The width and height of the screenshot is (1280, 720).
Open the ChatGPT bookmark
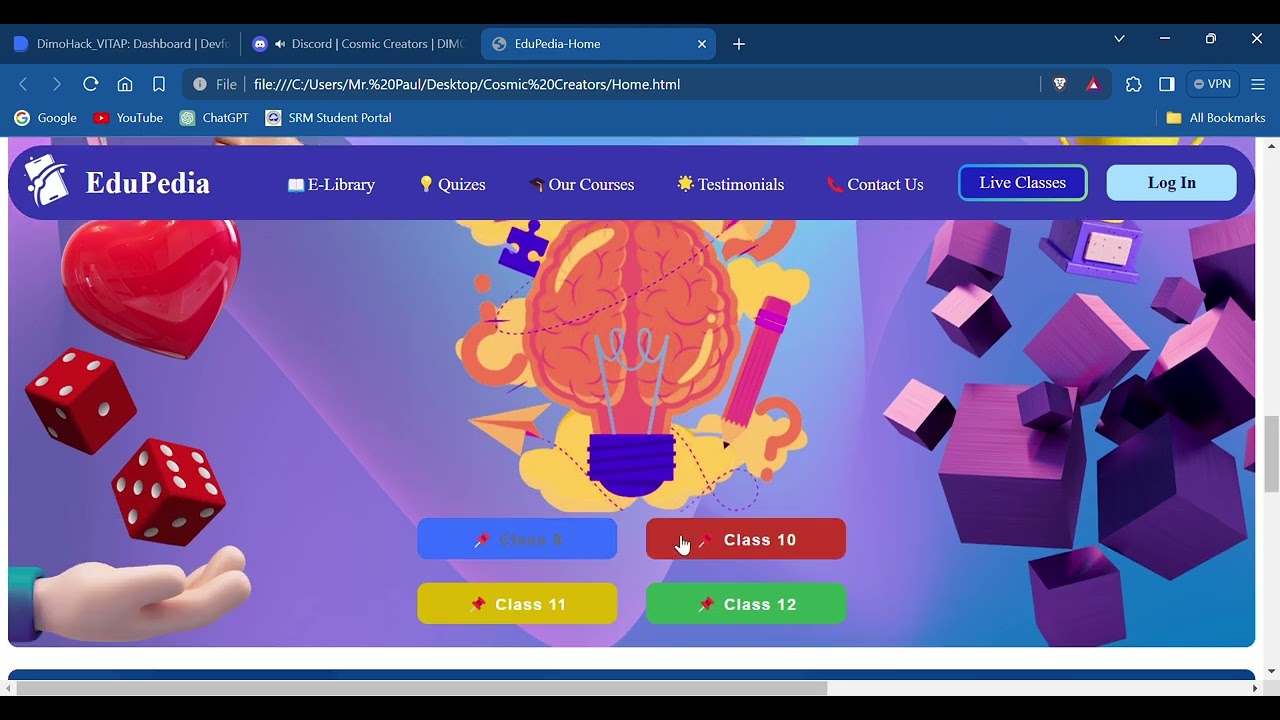(x=214, y=118)
